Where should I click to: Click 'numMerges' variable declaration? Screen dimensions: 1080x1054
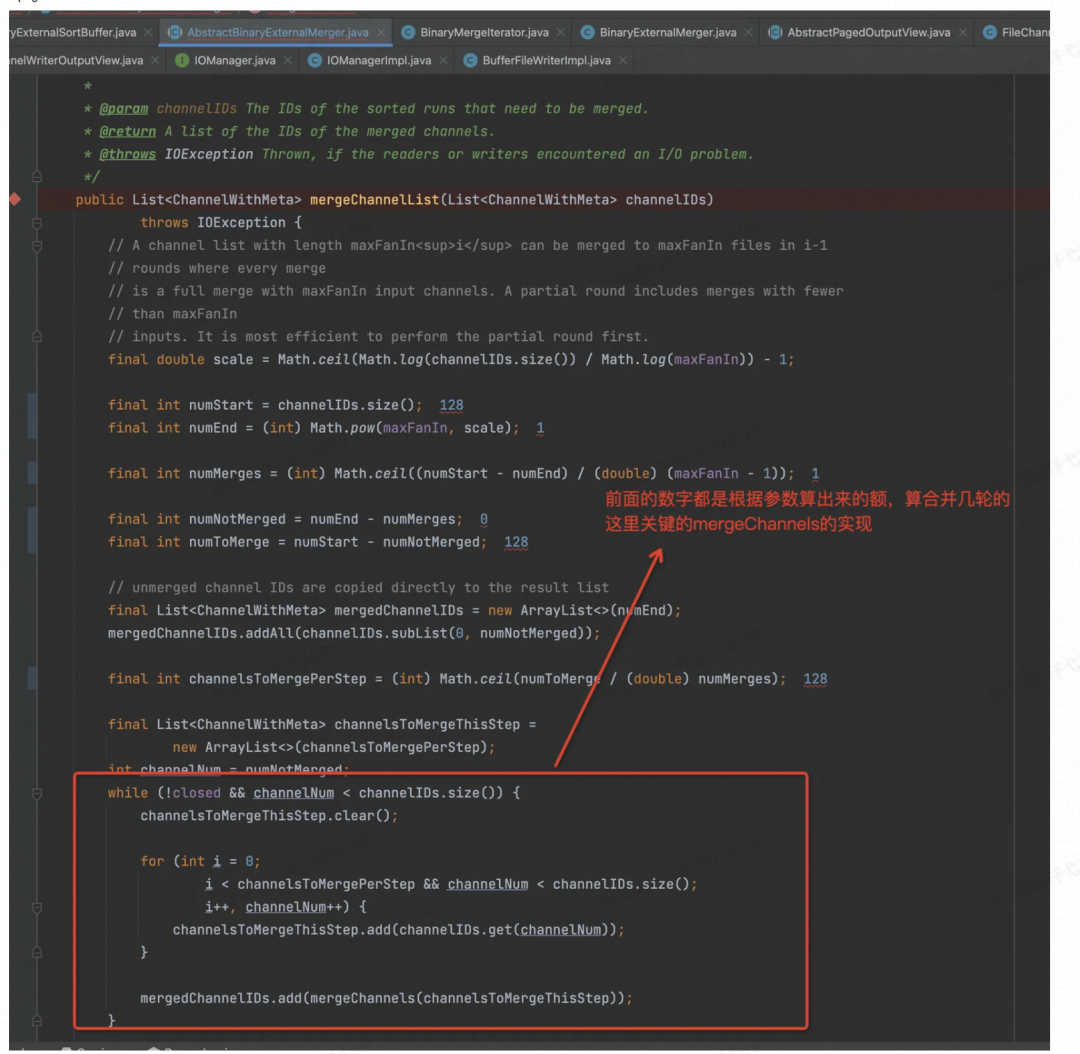coord(225,474)
